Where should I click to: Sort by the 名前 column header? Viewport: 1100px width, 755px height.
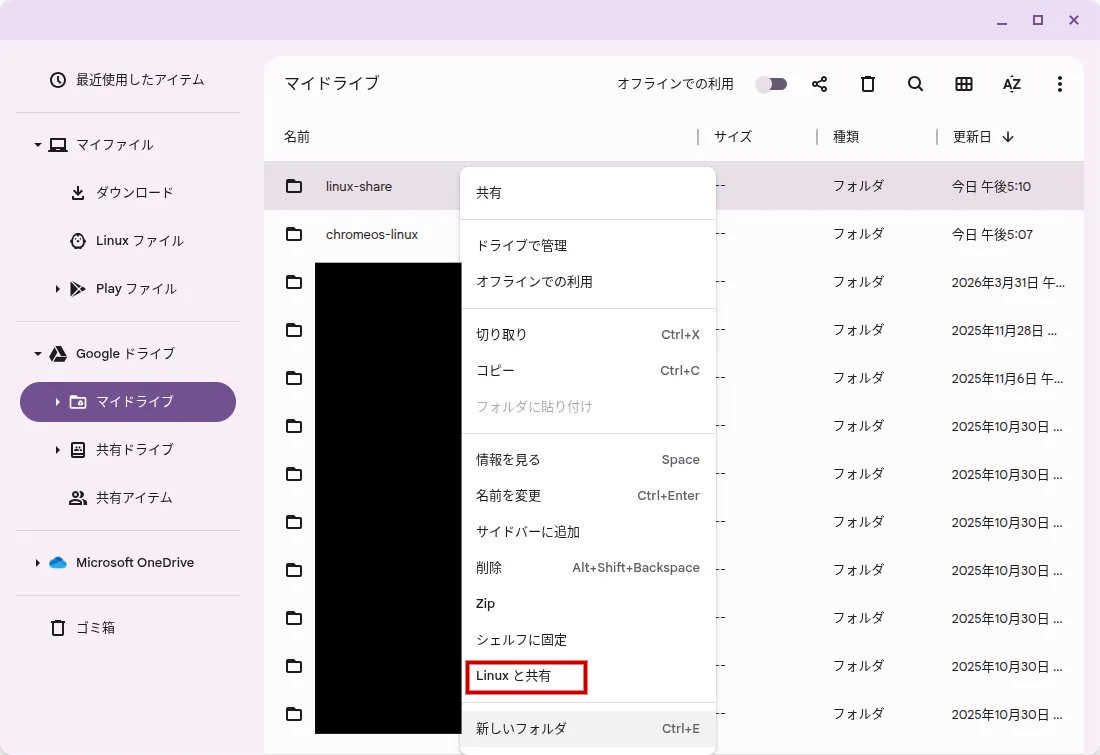(x=297, y=137)
